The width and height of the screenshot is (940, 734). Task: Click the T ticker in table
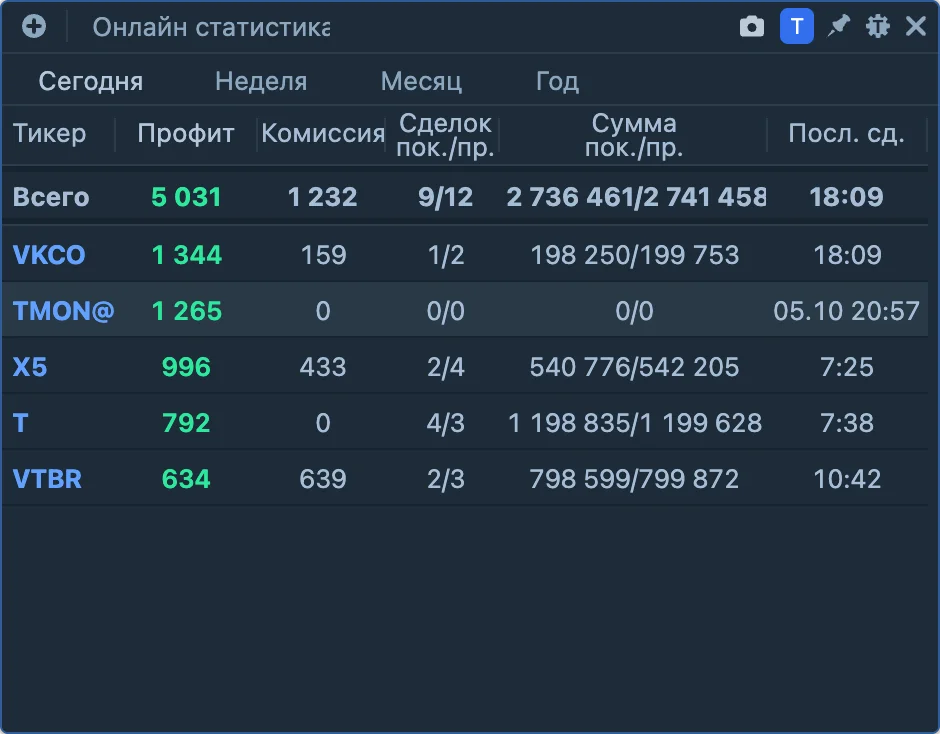(20, 423)
